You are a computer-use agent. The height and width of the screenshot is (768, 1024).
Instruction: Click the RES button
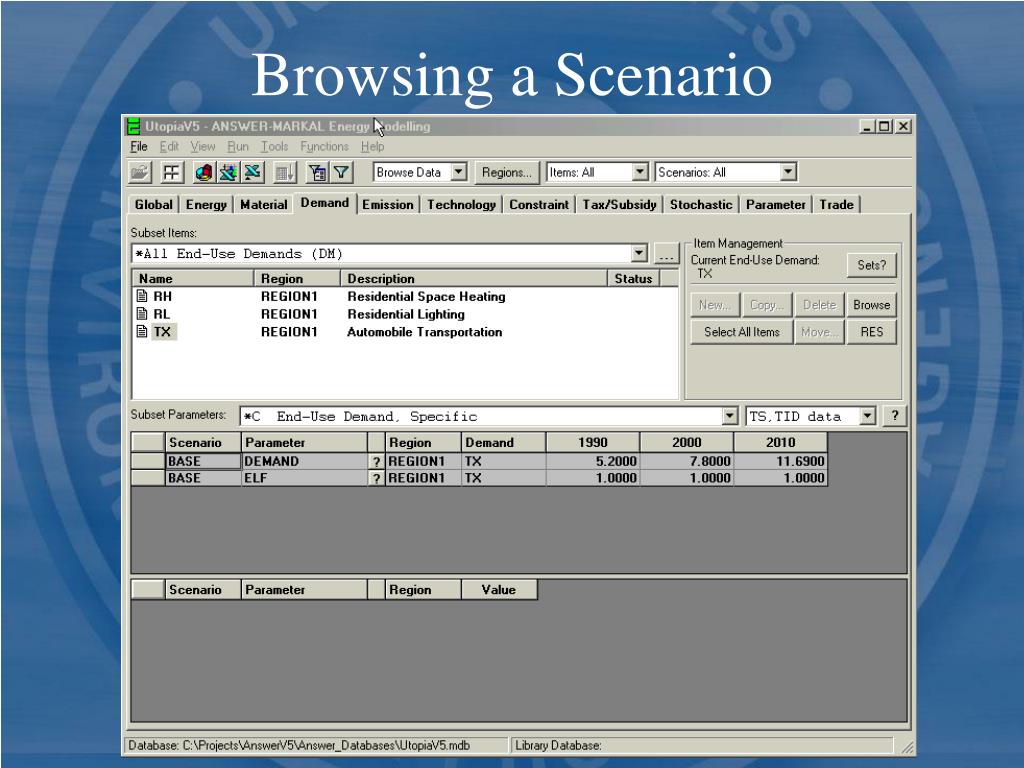872,332
